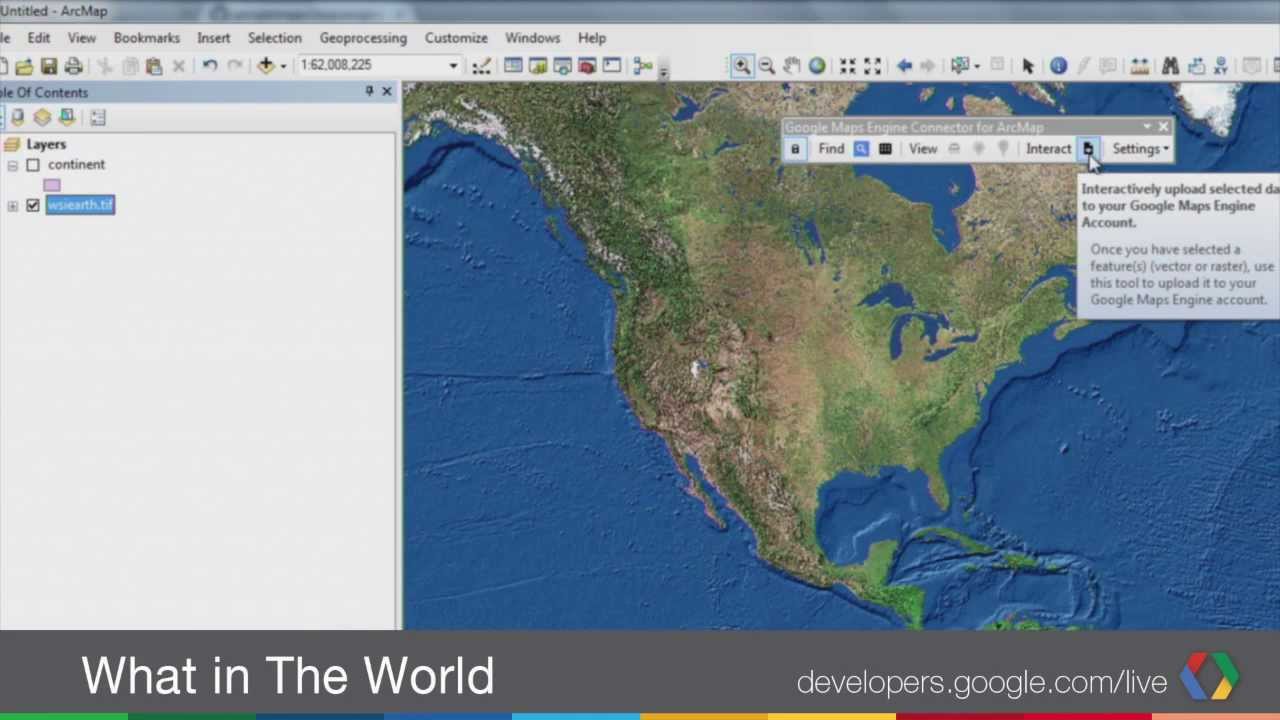Open the Bookmarks menu

coord(147,38)
